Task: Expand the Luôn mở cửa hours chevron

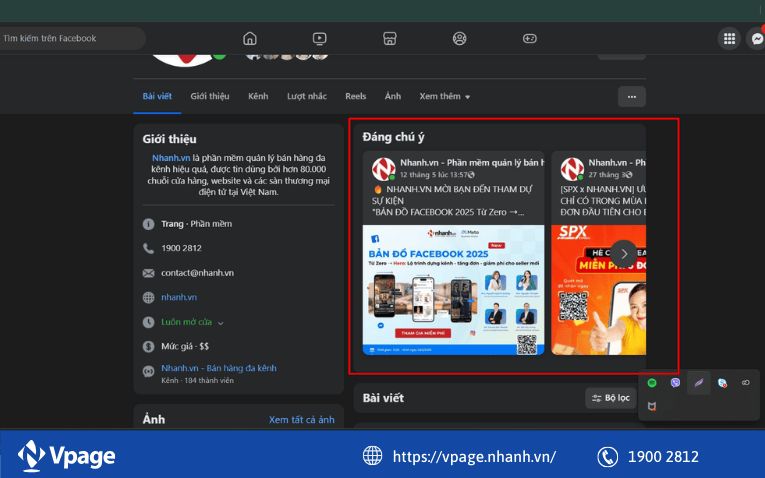Action: (221, 323)
